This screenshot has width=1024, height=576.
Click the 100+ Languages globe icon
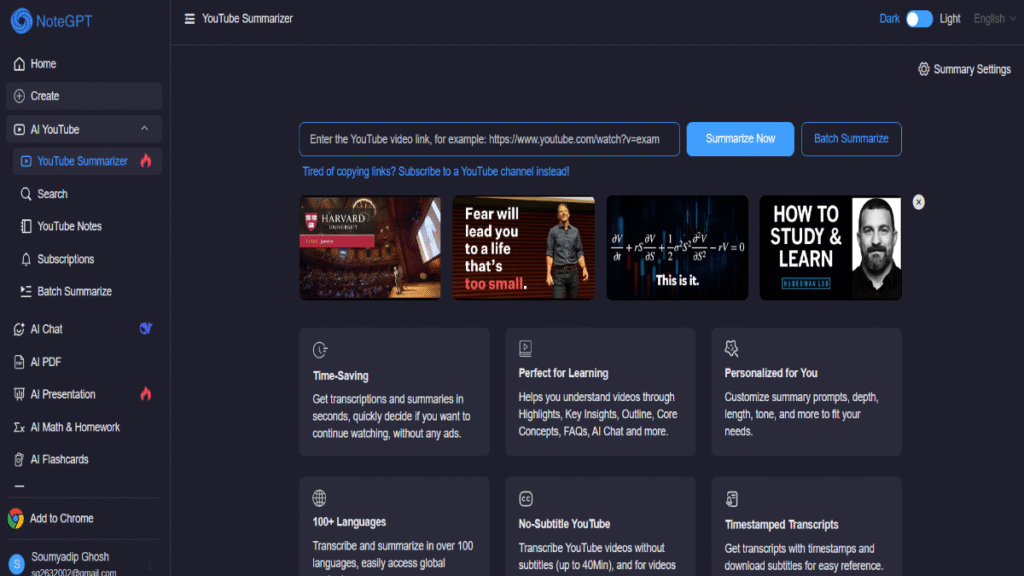pyautogui.click(x=319, y=498)
